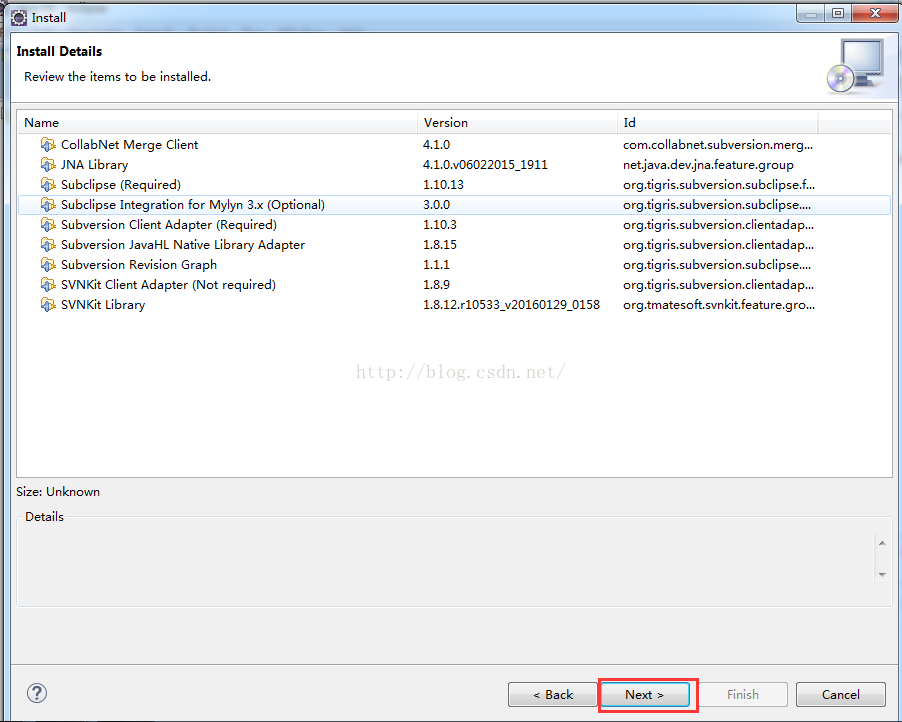Close the Install window

(875, 13)
